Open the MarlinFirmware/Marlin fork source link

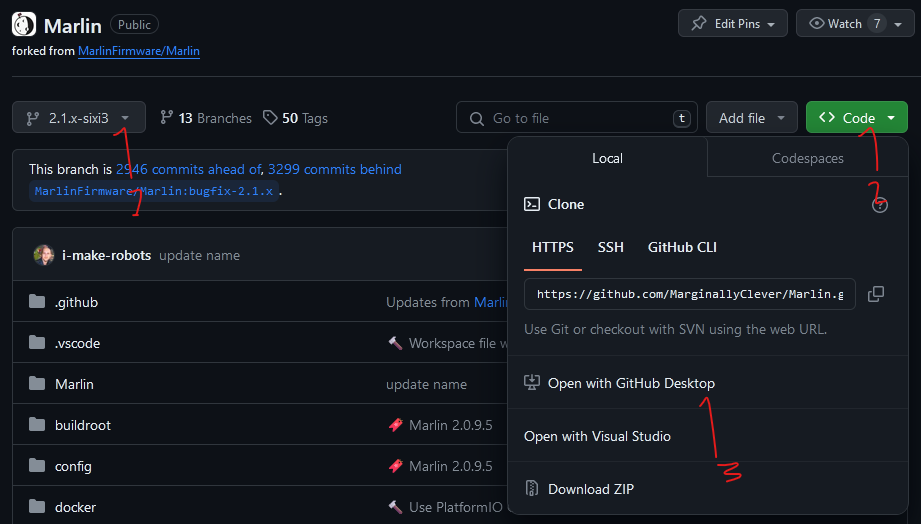pos(139,50)
